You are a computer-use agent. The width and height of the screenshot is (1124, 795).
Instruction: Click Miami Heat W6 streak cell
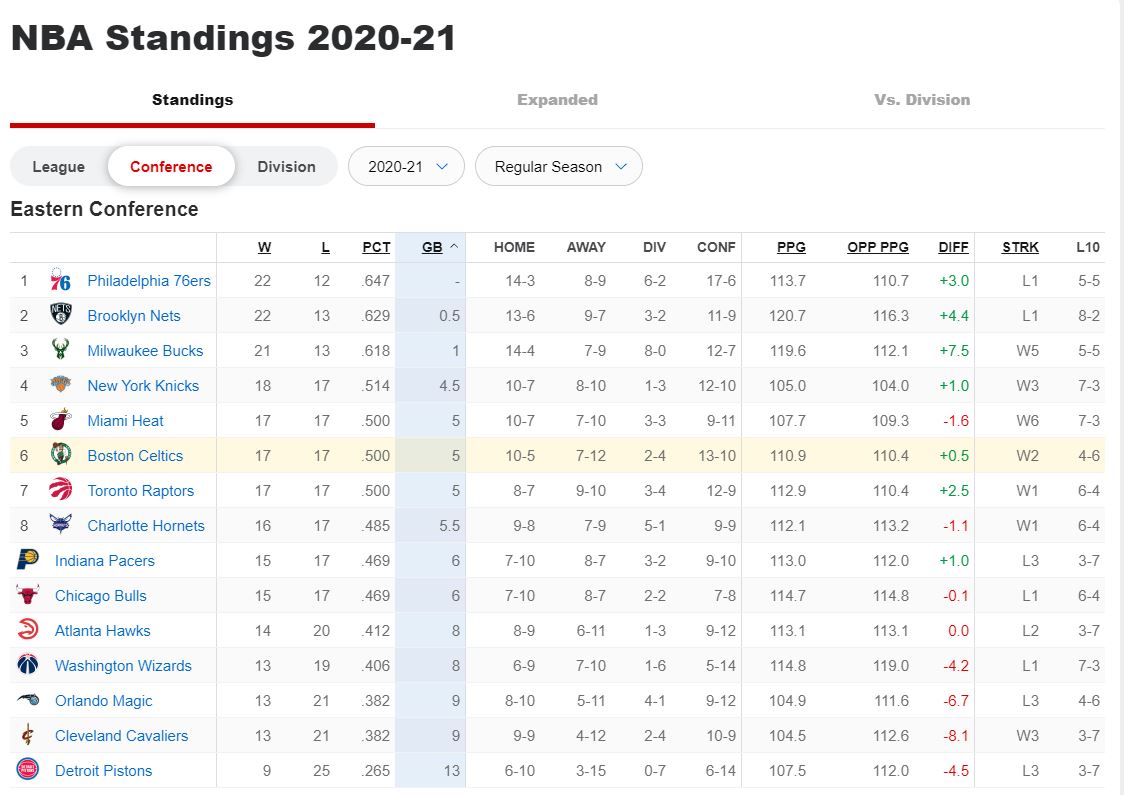1027,421
